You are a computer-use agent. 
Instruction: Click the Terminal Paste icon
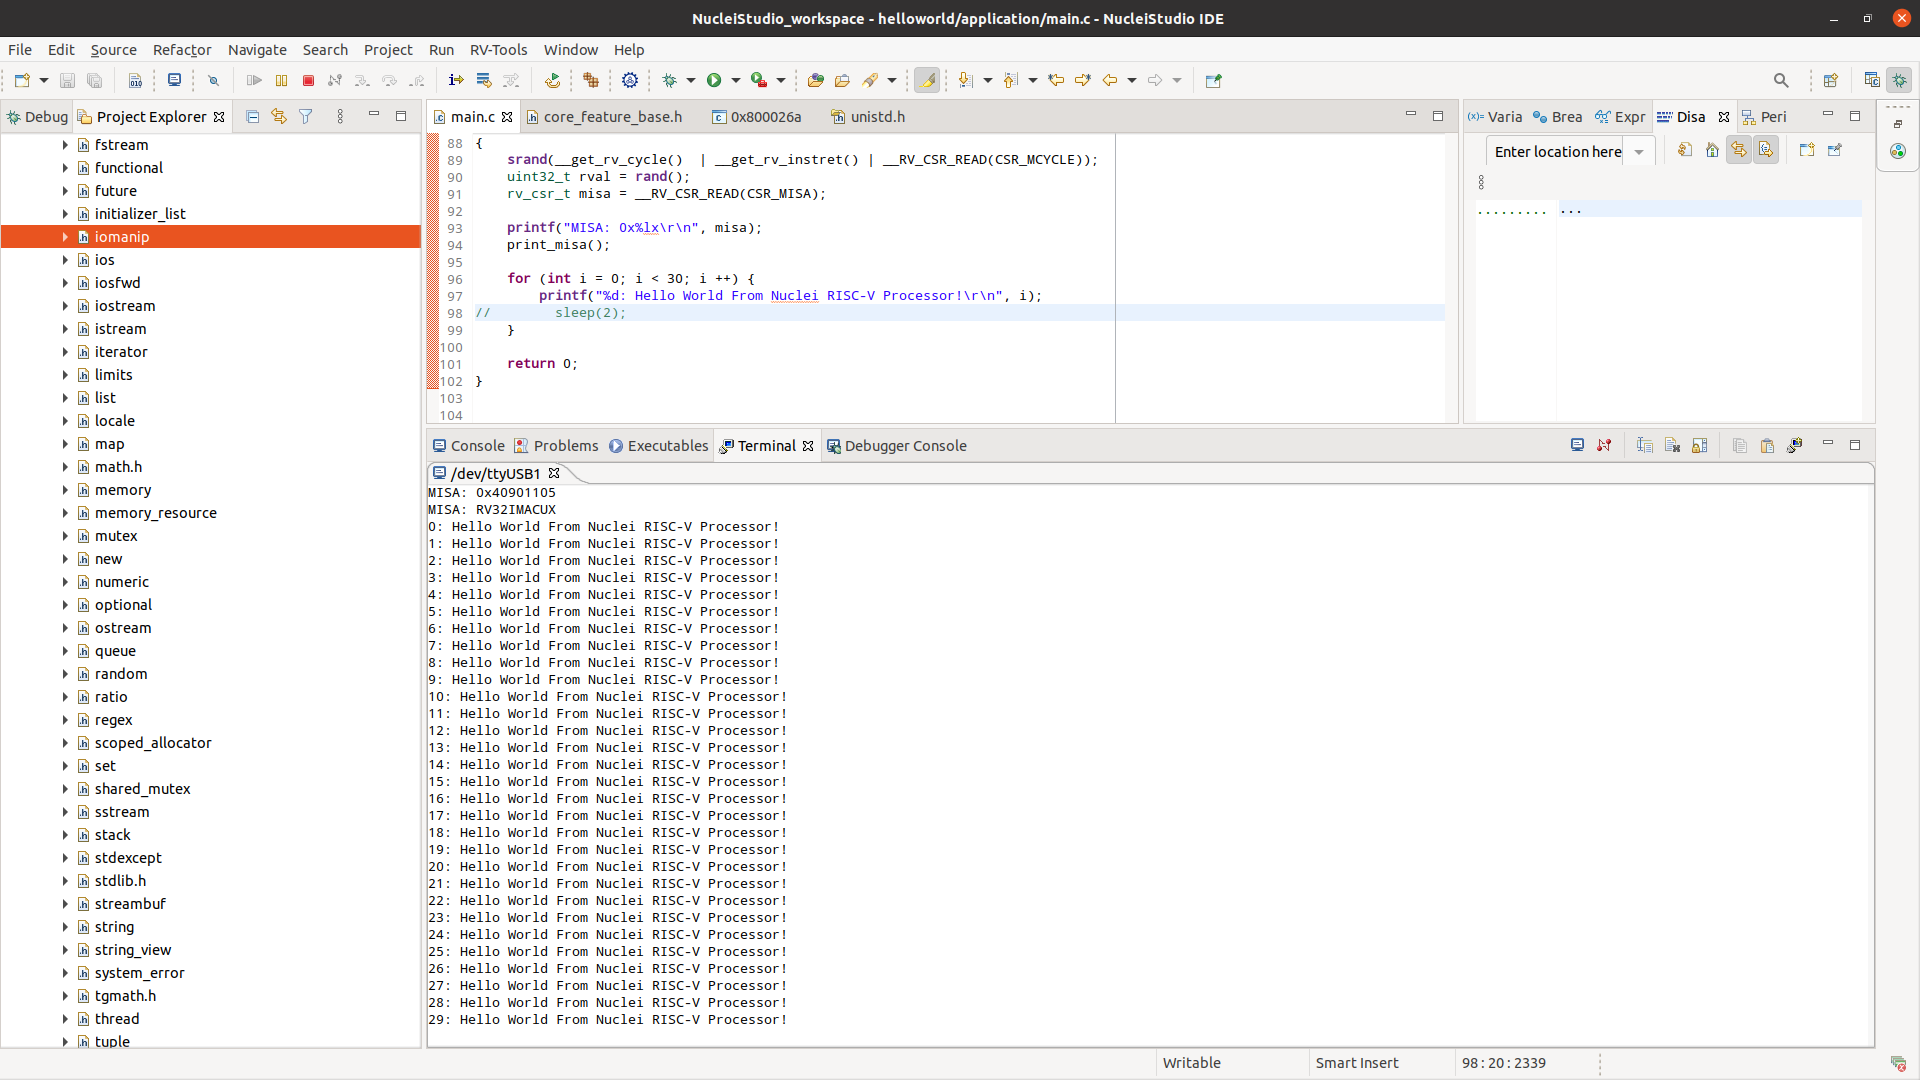point(1767,445)
